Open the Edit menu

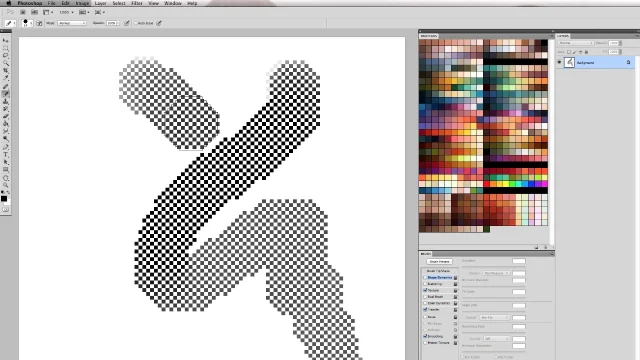[x=65, y=3]
